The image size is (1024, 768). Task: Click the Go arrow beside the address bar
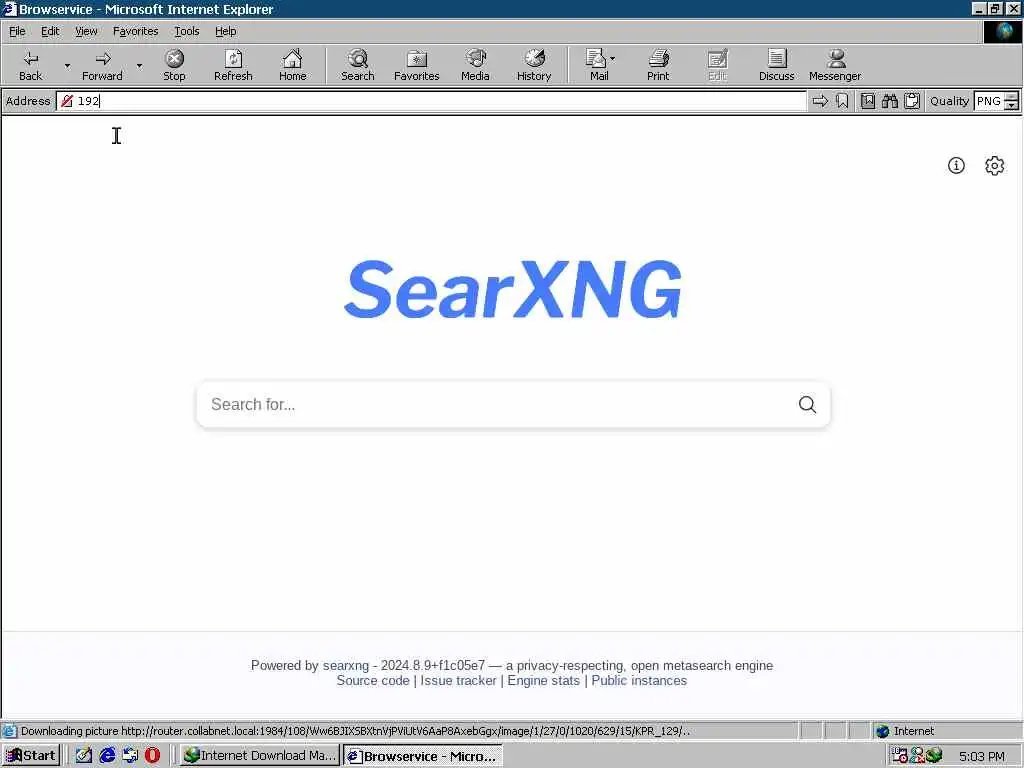820,101
